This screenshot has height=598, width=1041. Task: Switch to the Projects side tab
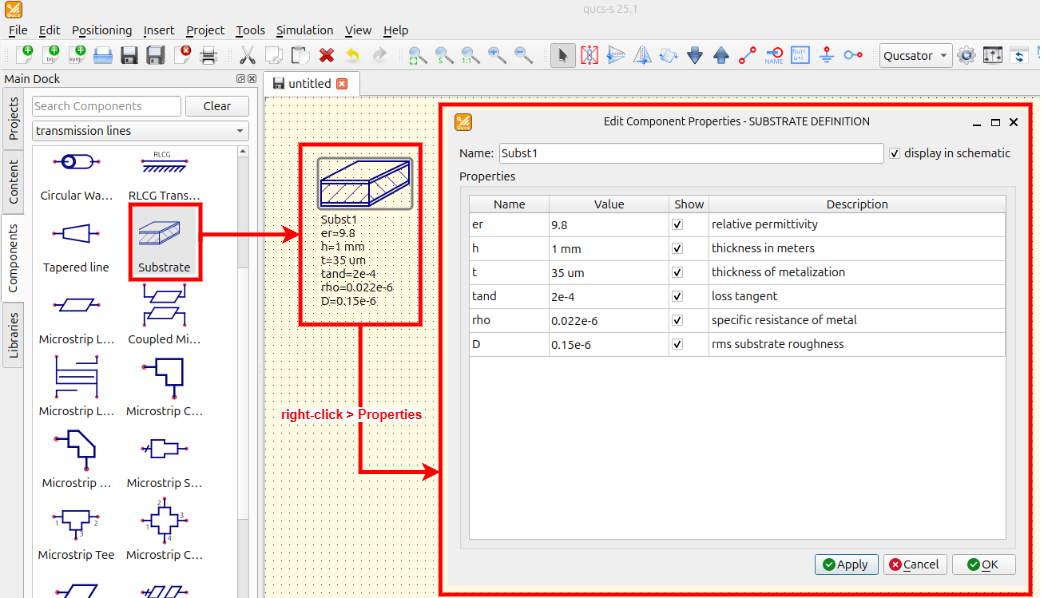coord(13,119)
